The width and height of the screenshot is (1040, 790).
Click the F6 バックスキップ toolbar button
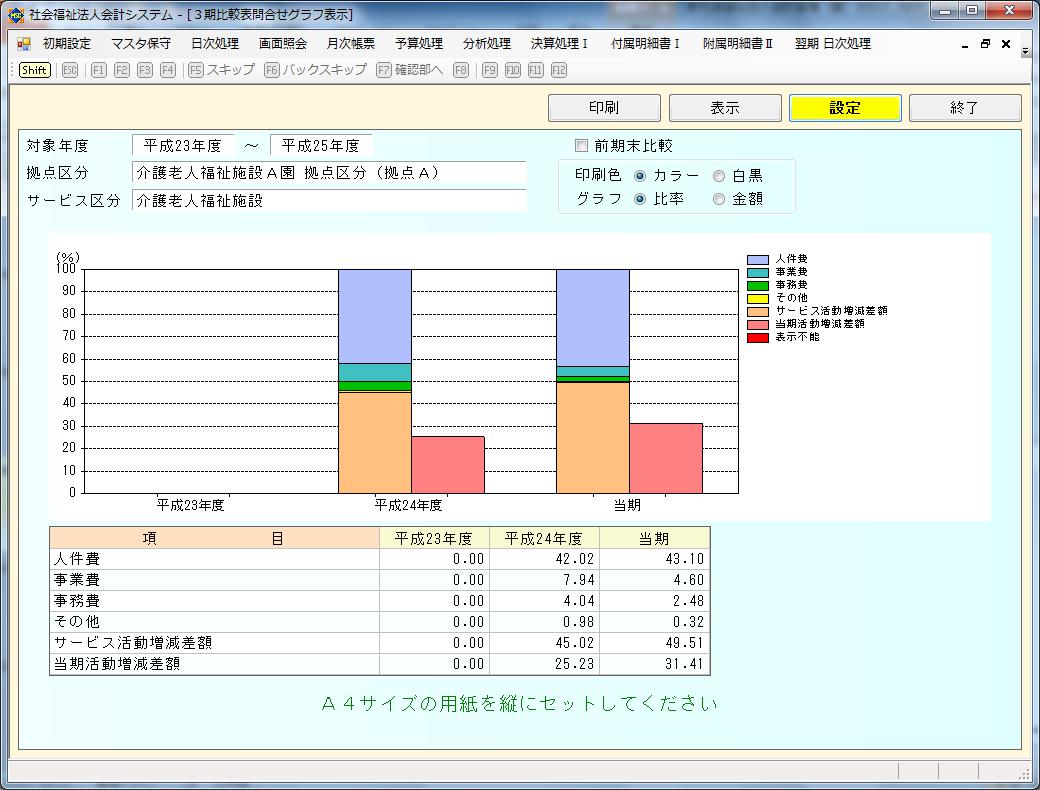(315, 70)
